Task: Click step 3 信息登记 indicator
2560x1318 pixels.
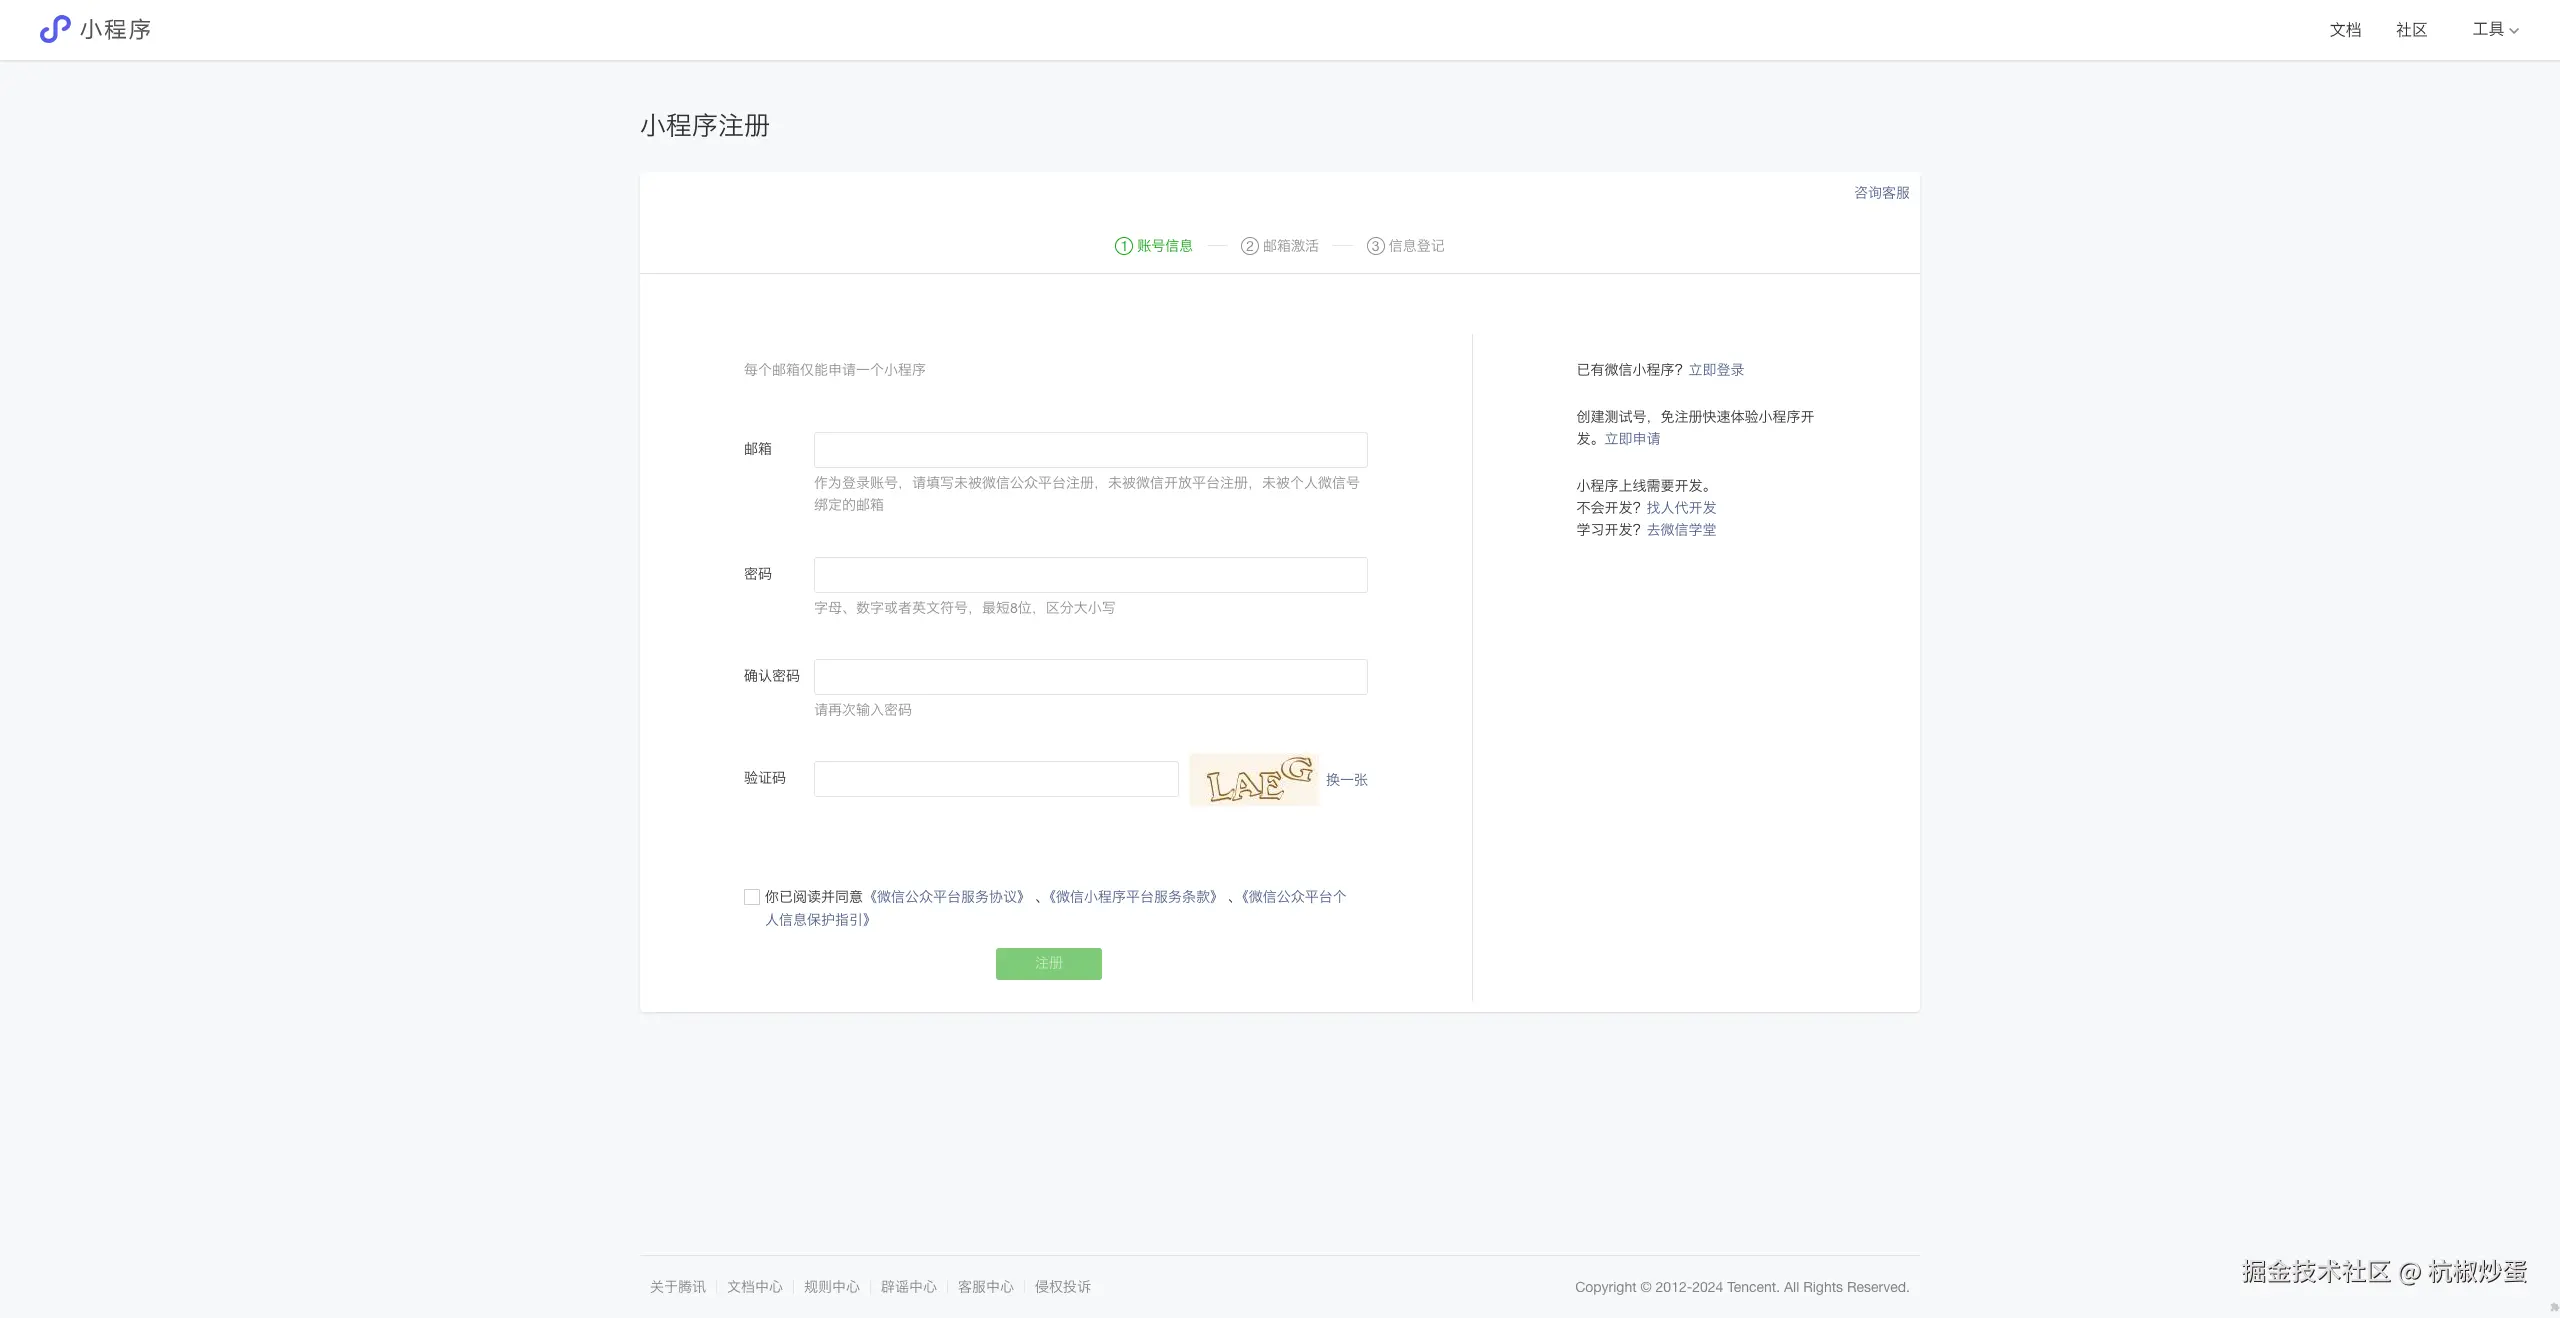Action: click(x=1405, y=246)
